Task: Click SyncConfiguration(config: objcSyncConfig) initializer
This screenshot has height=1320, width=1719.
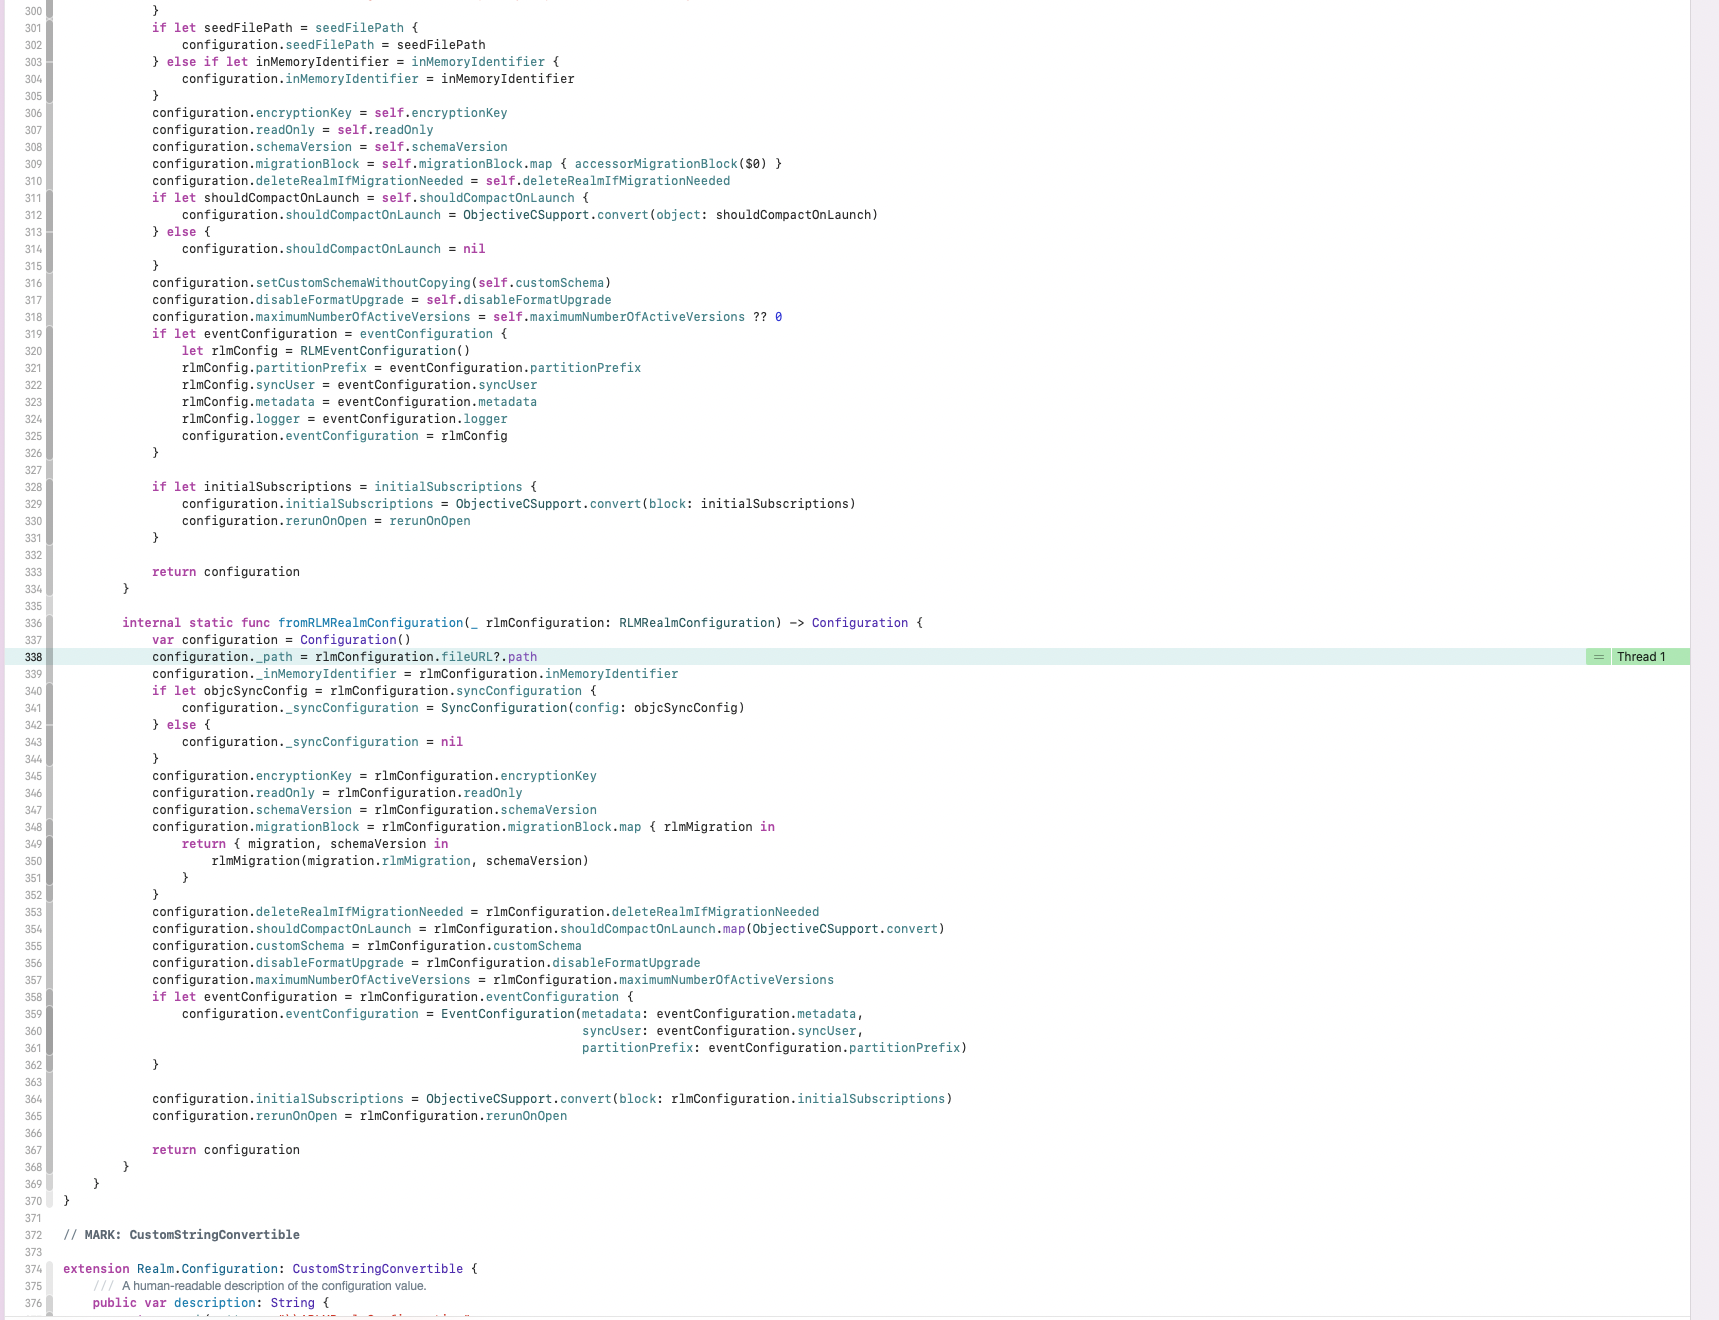Action: pos(593,708)
